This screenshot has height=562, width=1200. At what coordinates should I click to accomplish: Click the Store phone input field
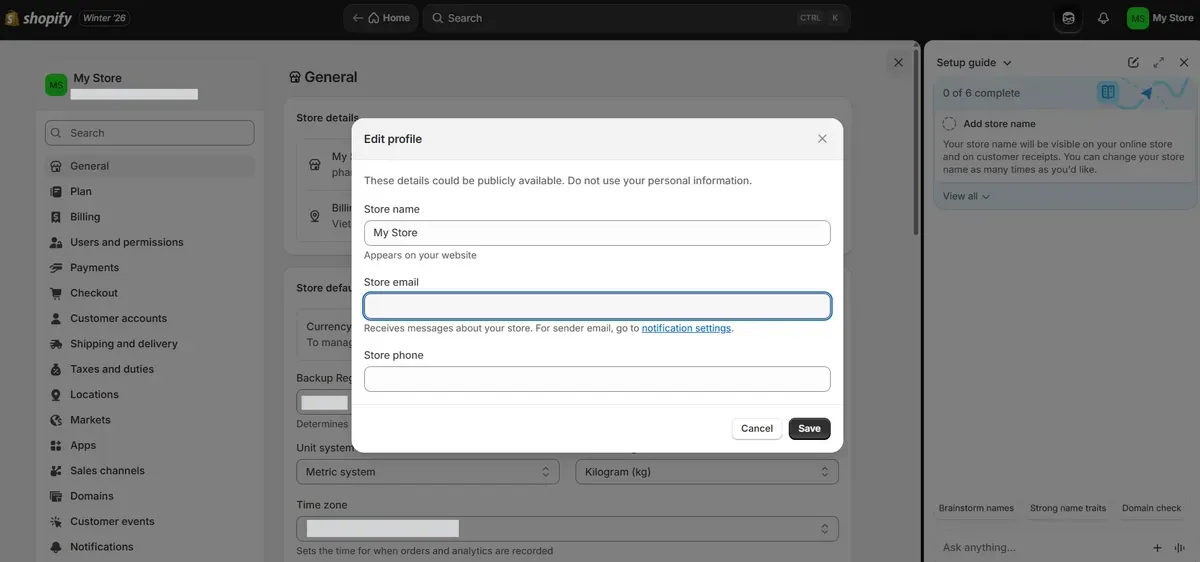(x=597, y=379)
